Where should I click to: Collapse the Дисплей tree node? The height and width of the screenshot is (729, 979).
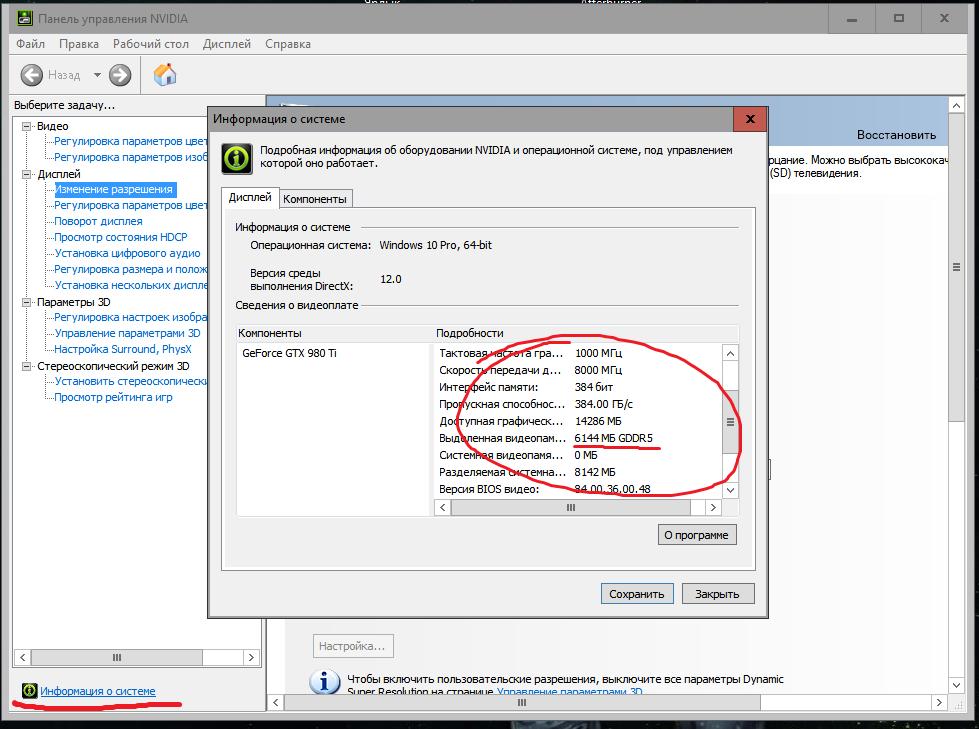pyautogui.click(x=27, y=174)
